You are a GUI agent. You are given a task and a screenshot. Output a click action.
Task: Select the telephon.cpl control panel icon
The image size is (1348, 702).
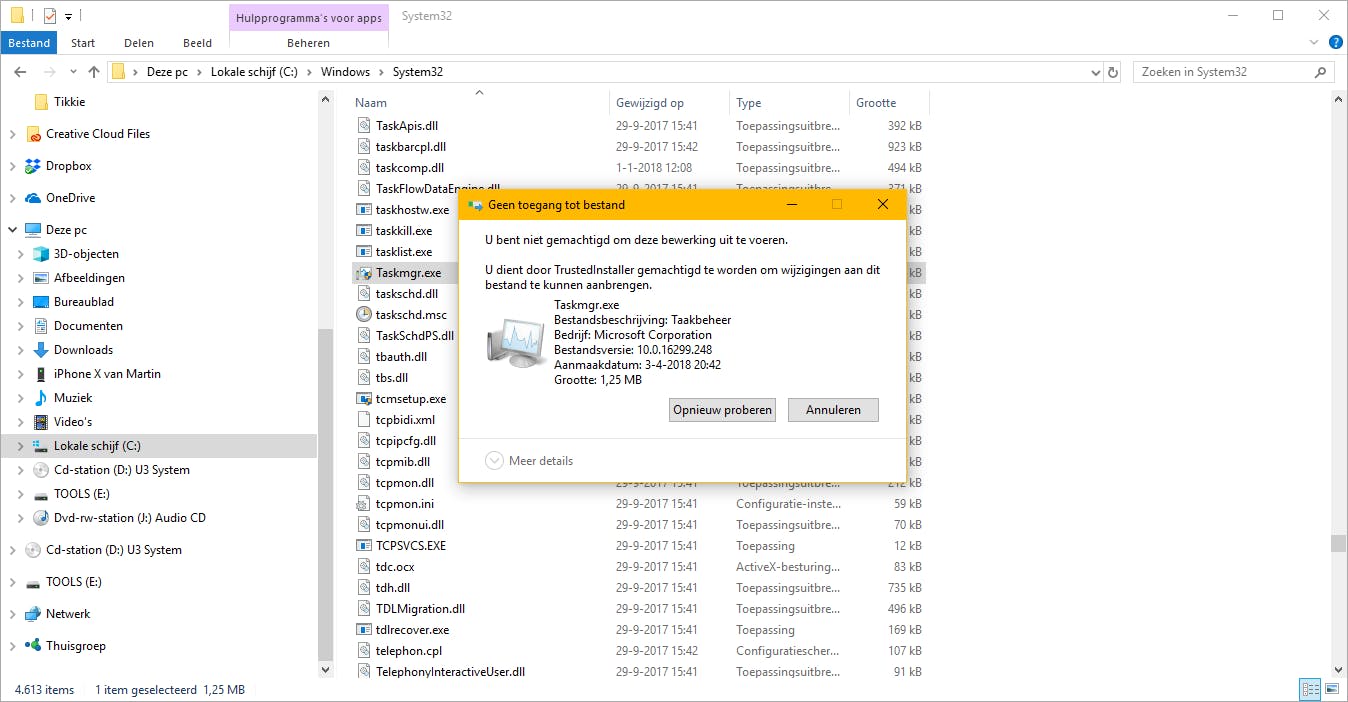364,650
